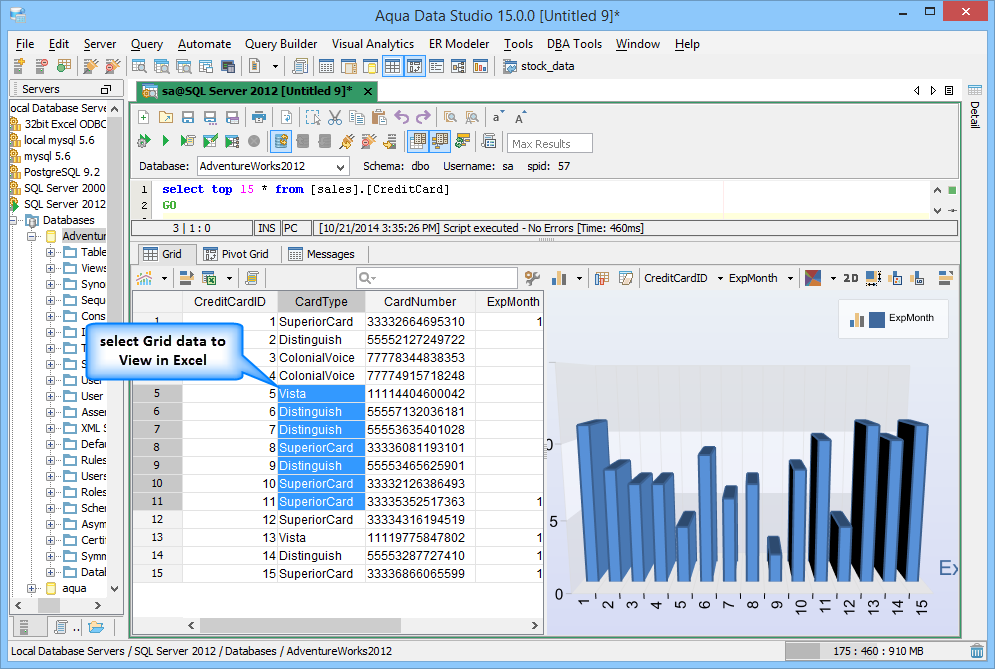Open the Query Builder menu
This screenshot has height=669, width=995.
(x=281, y=44)
